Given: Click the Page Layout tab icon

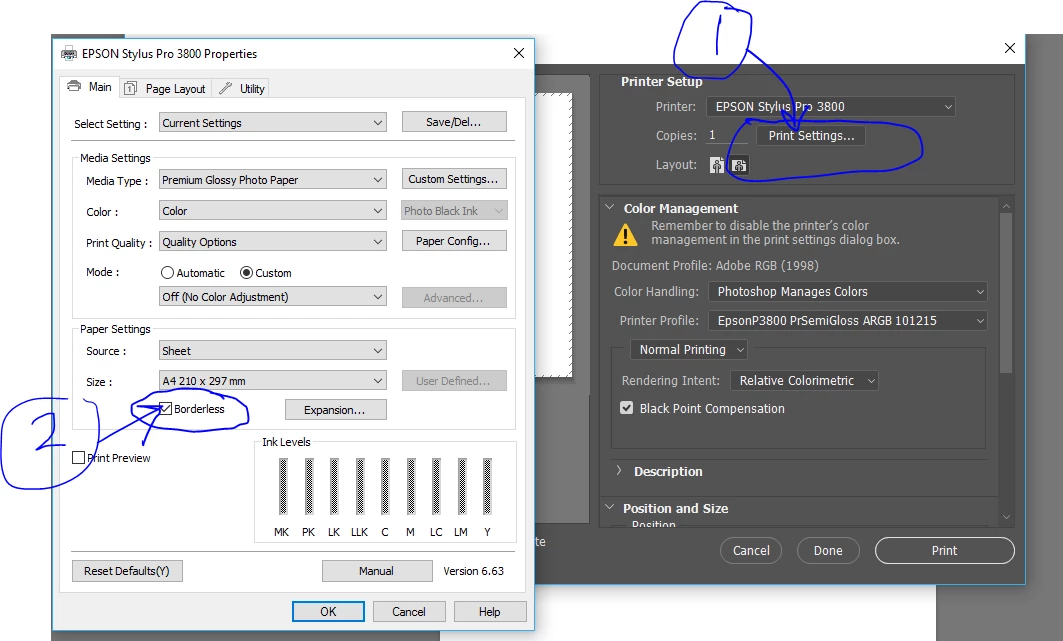Looking at the screenshot, I should [131, 88].
